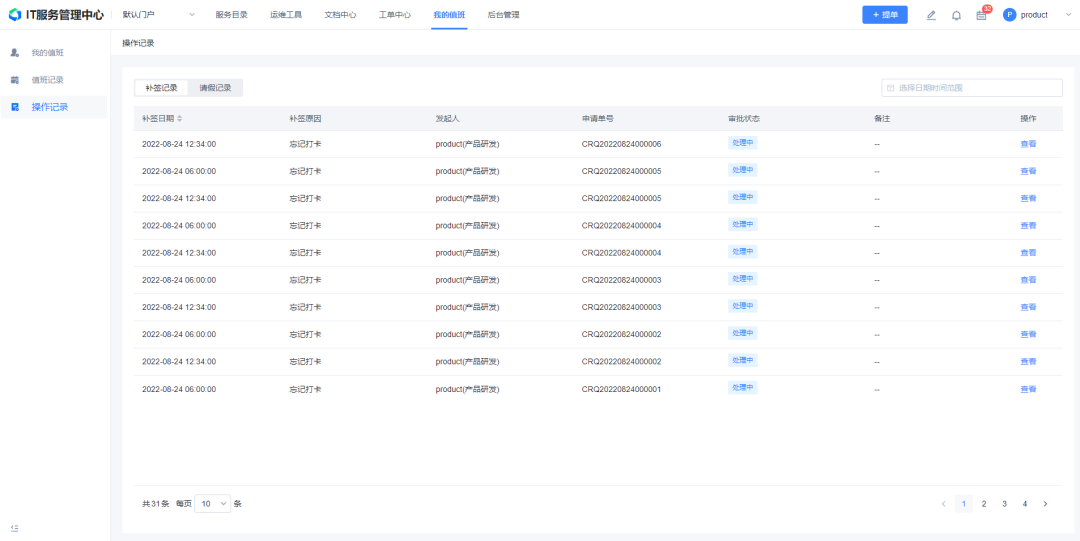The height and width of the screenshot is (541, 1080).
Task: Click the 操作记录 breadcrumb title
Action: point(138,43)
